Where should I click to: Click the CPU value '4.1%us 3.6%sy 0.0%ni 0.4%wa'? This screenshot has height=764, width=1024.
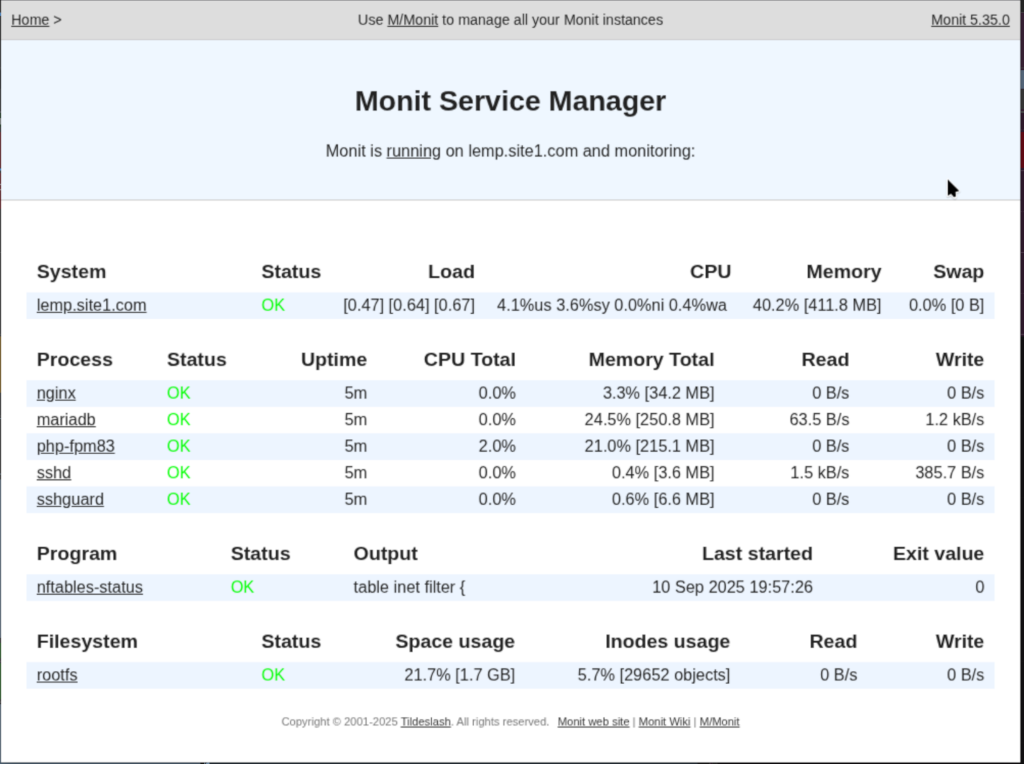[611, 306]
